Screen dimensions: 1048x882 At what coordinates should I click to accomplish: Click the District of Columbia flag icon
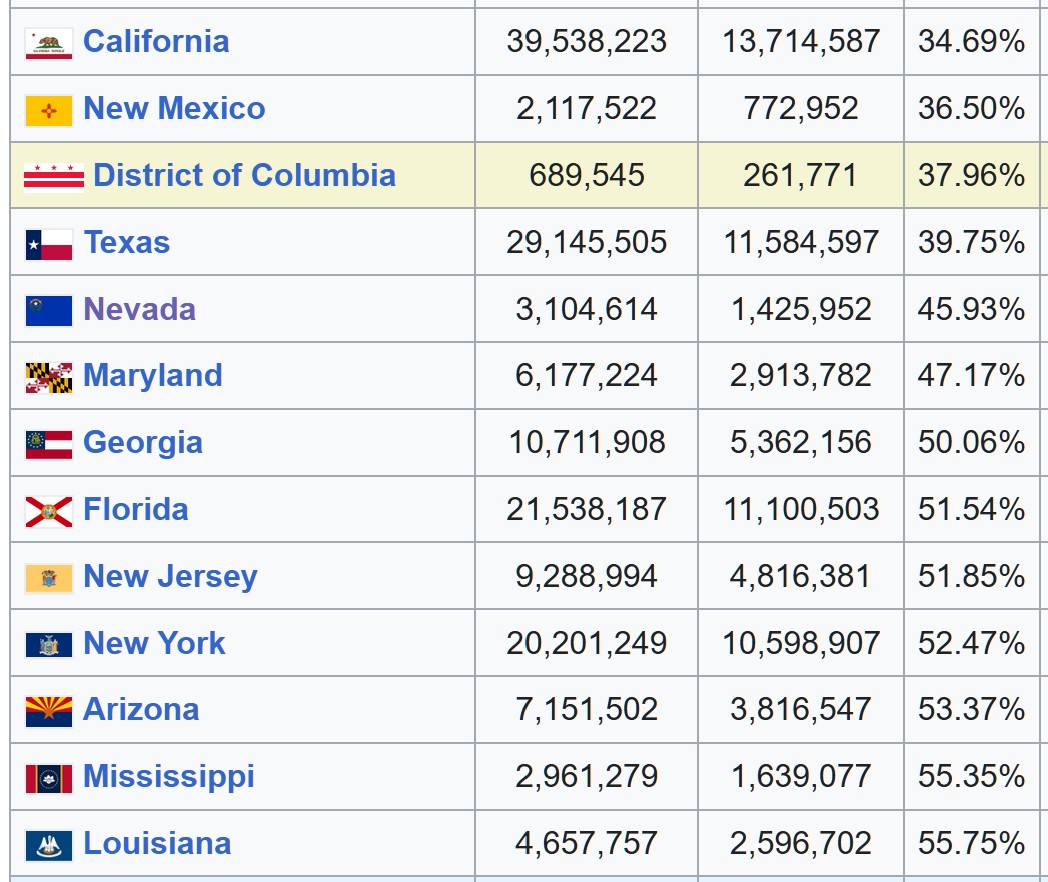click(x=54, y=177)
